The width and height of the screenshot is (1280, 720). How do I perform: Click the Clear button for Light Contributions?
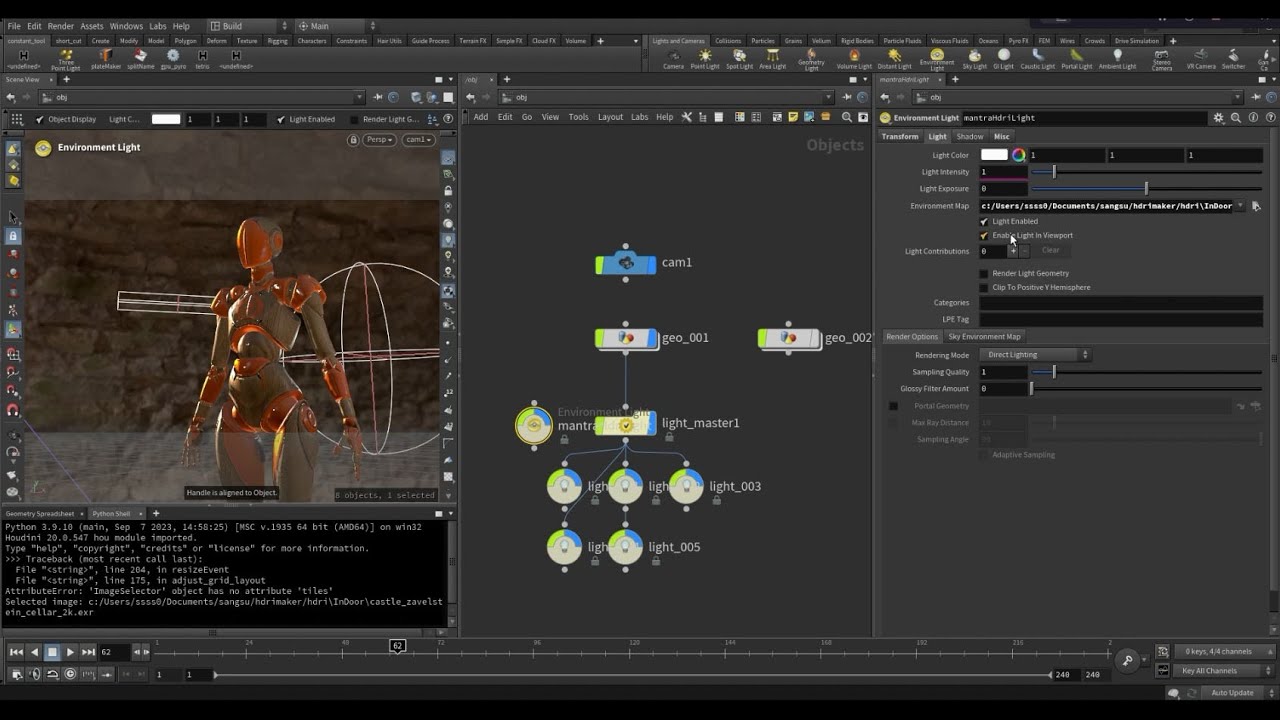[x=1050, y=251]
